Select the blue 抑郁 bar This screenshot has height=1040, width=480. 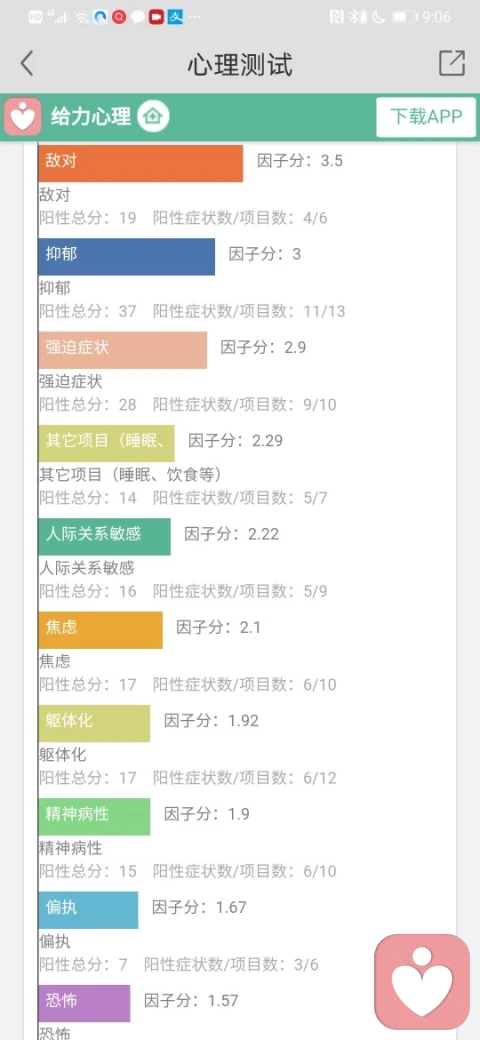tap(127, 257)
